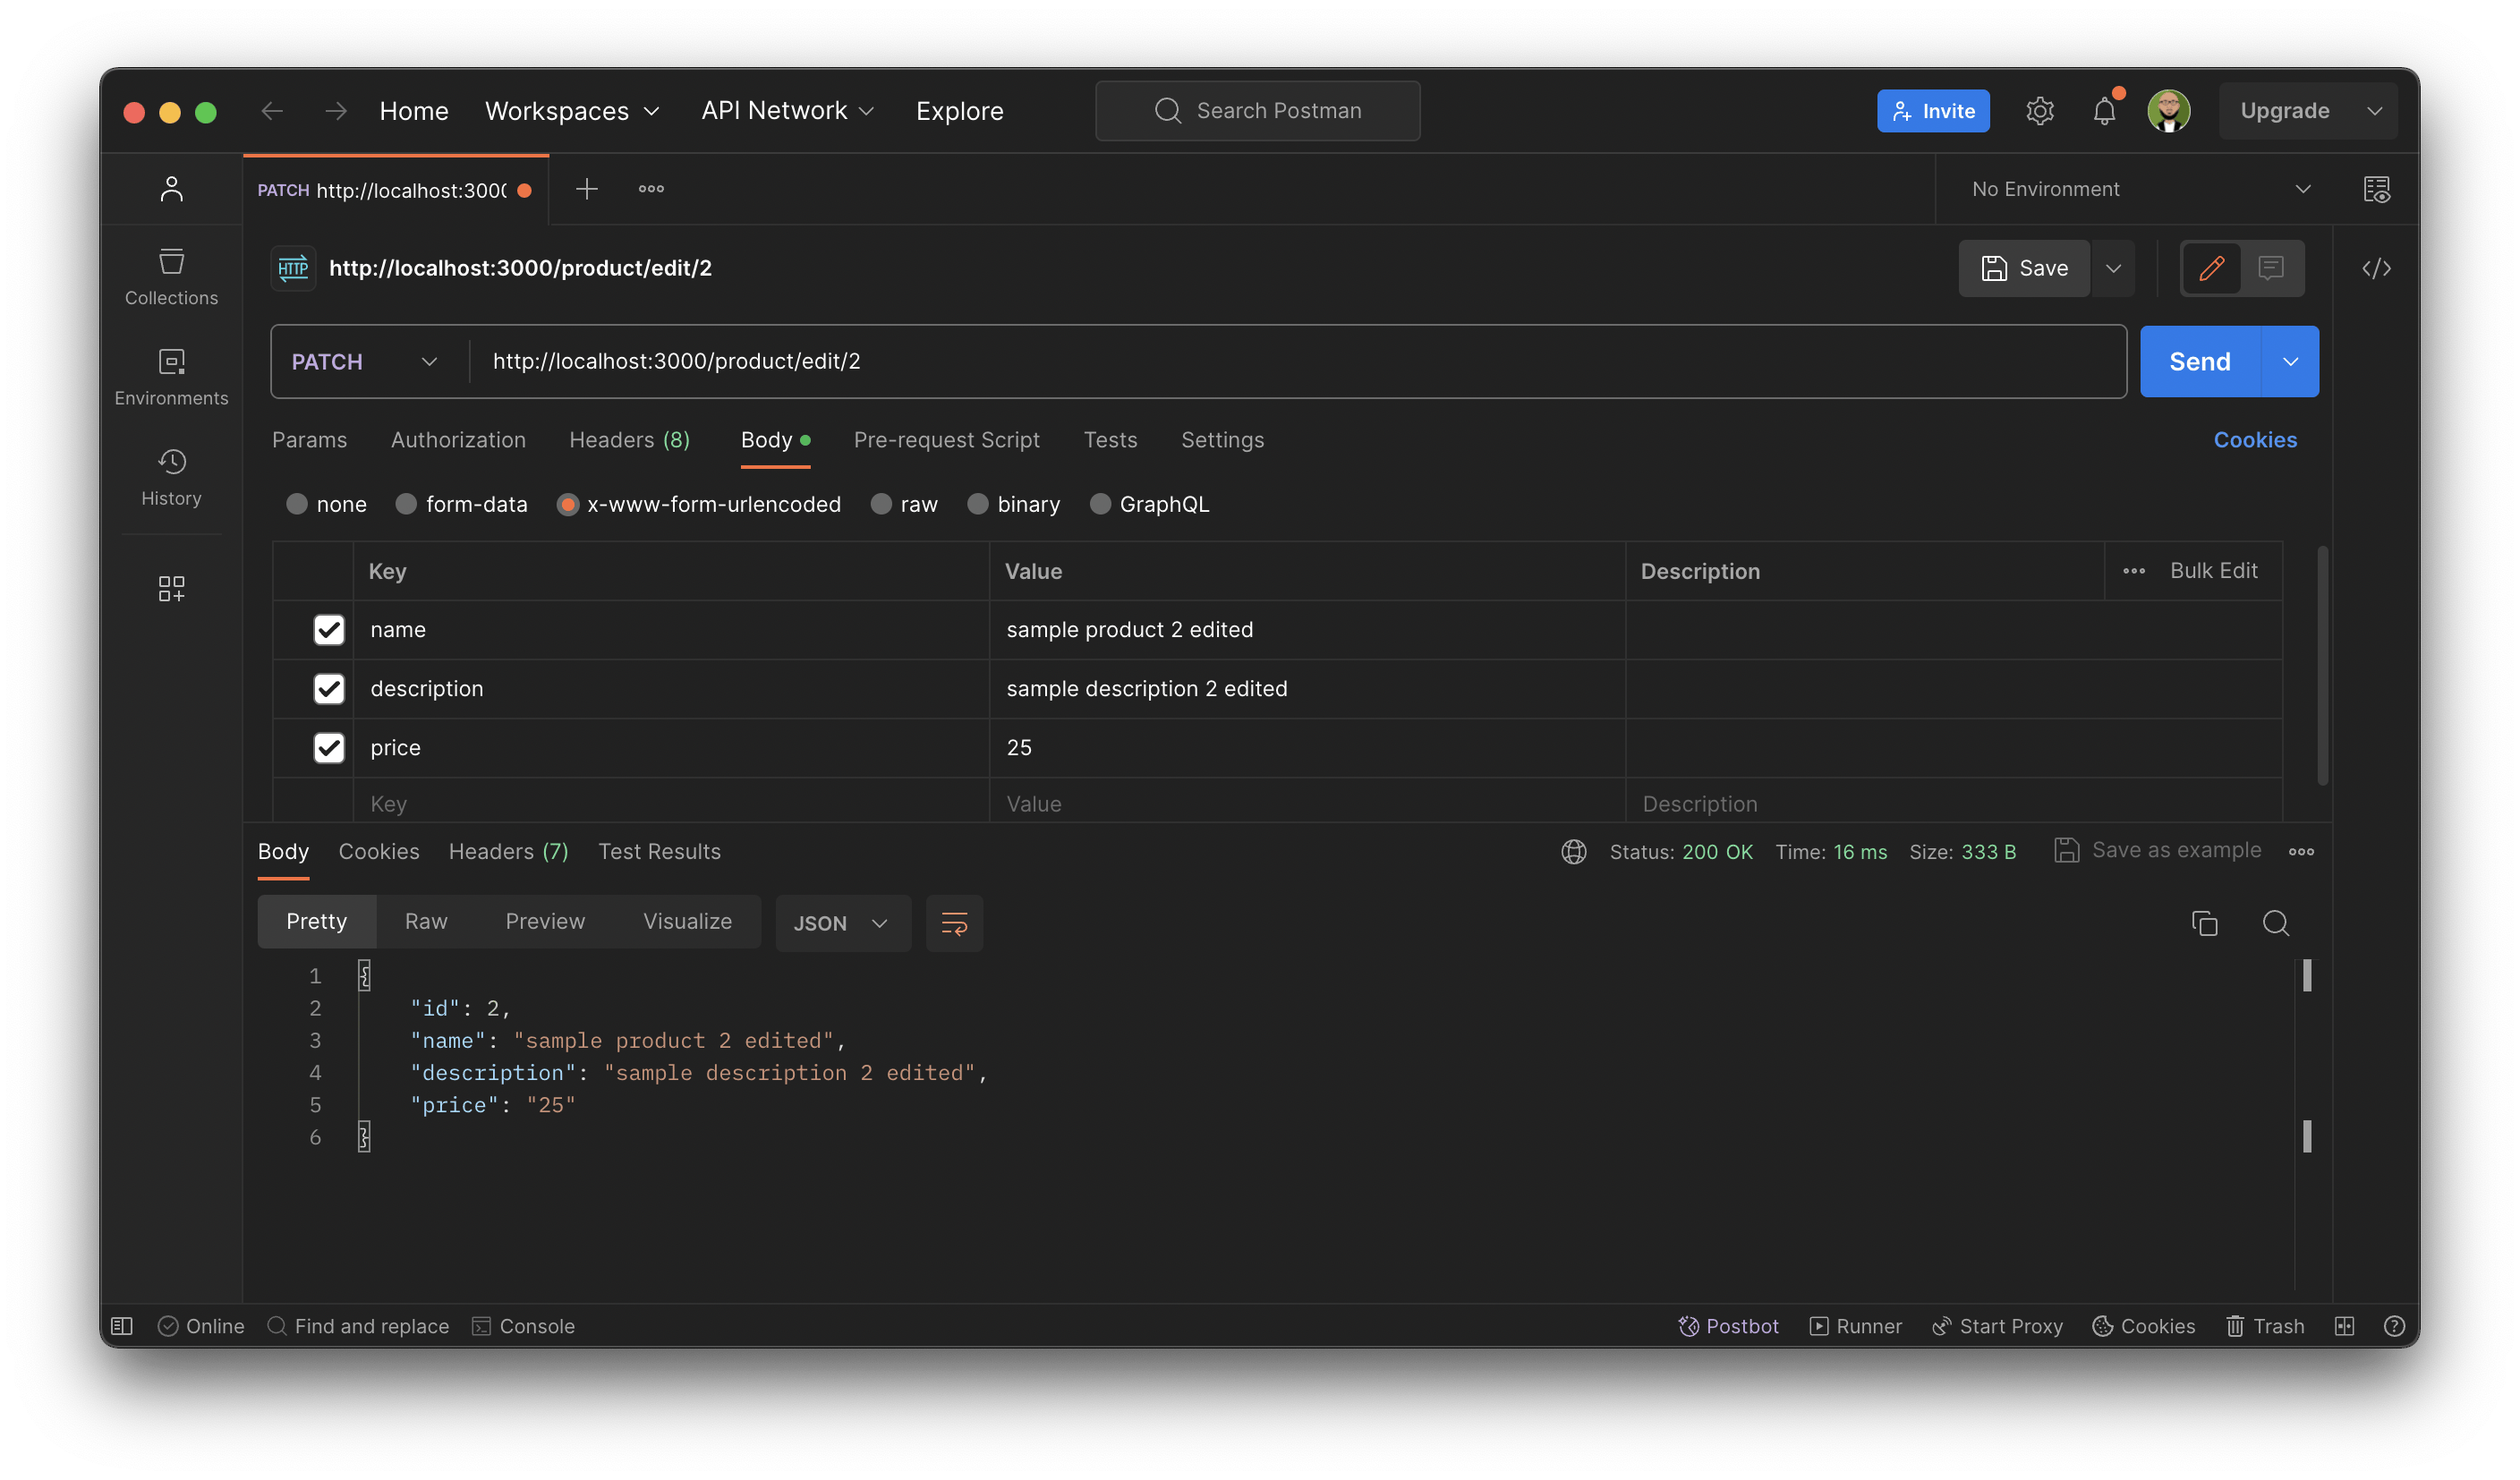Open the comments panel
This screenshot has height=1480, width=2520.
point(2271,267)
